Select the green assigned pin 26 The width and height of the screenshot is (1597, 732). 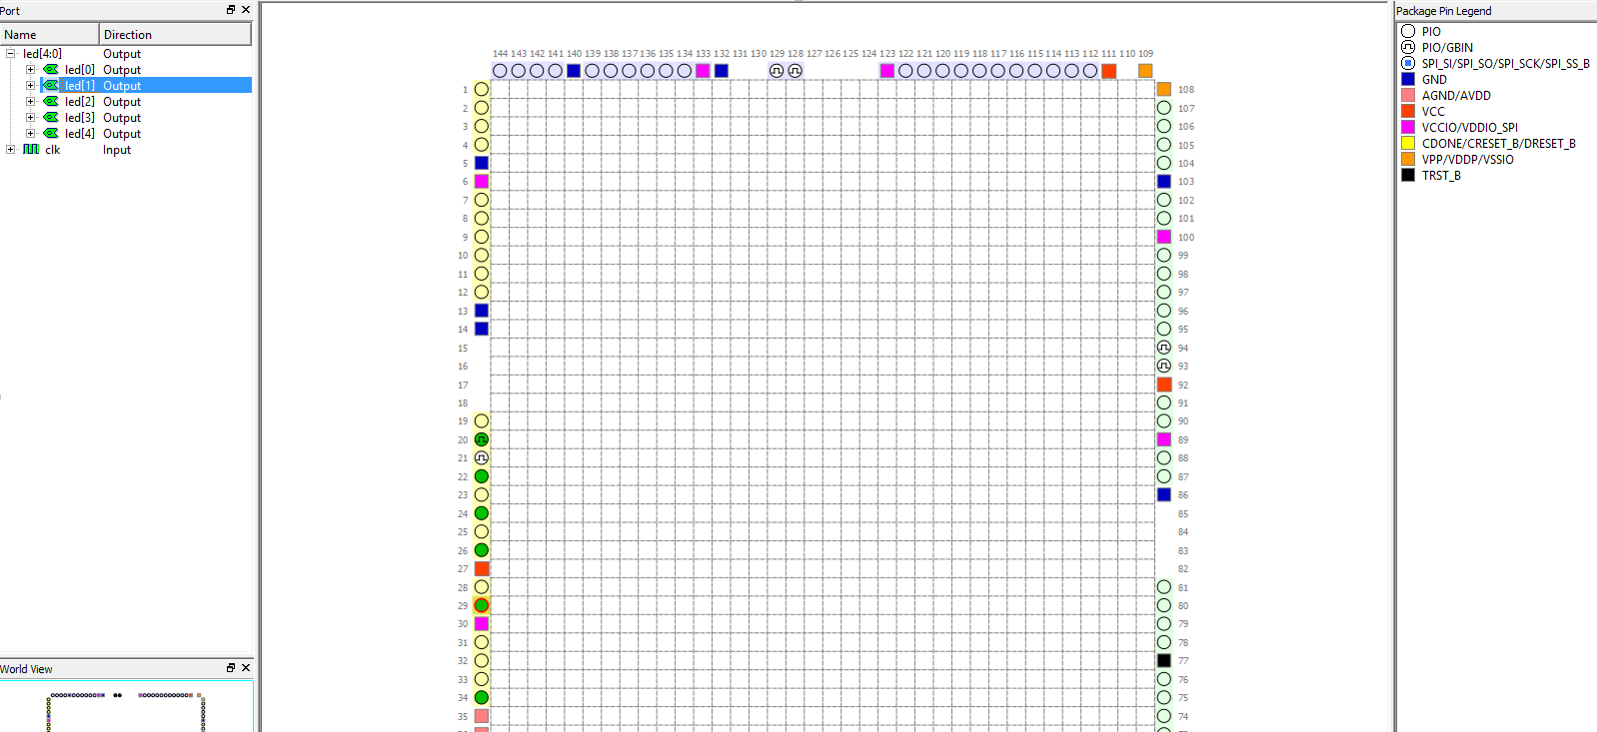pyautogui.click(x=481, y=550)
